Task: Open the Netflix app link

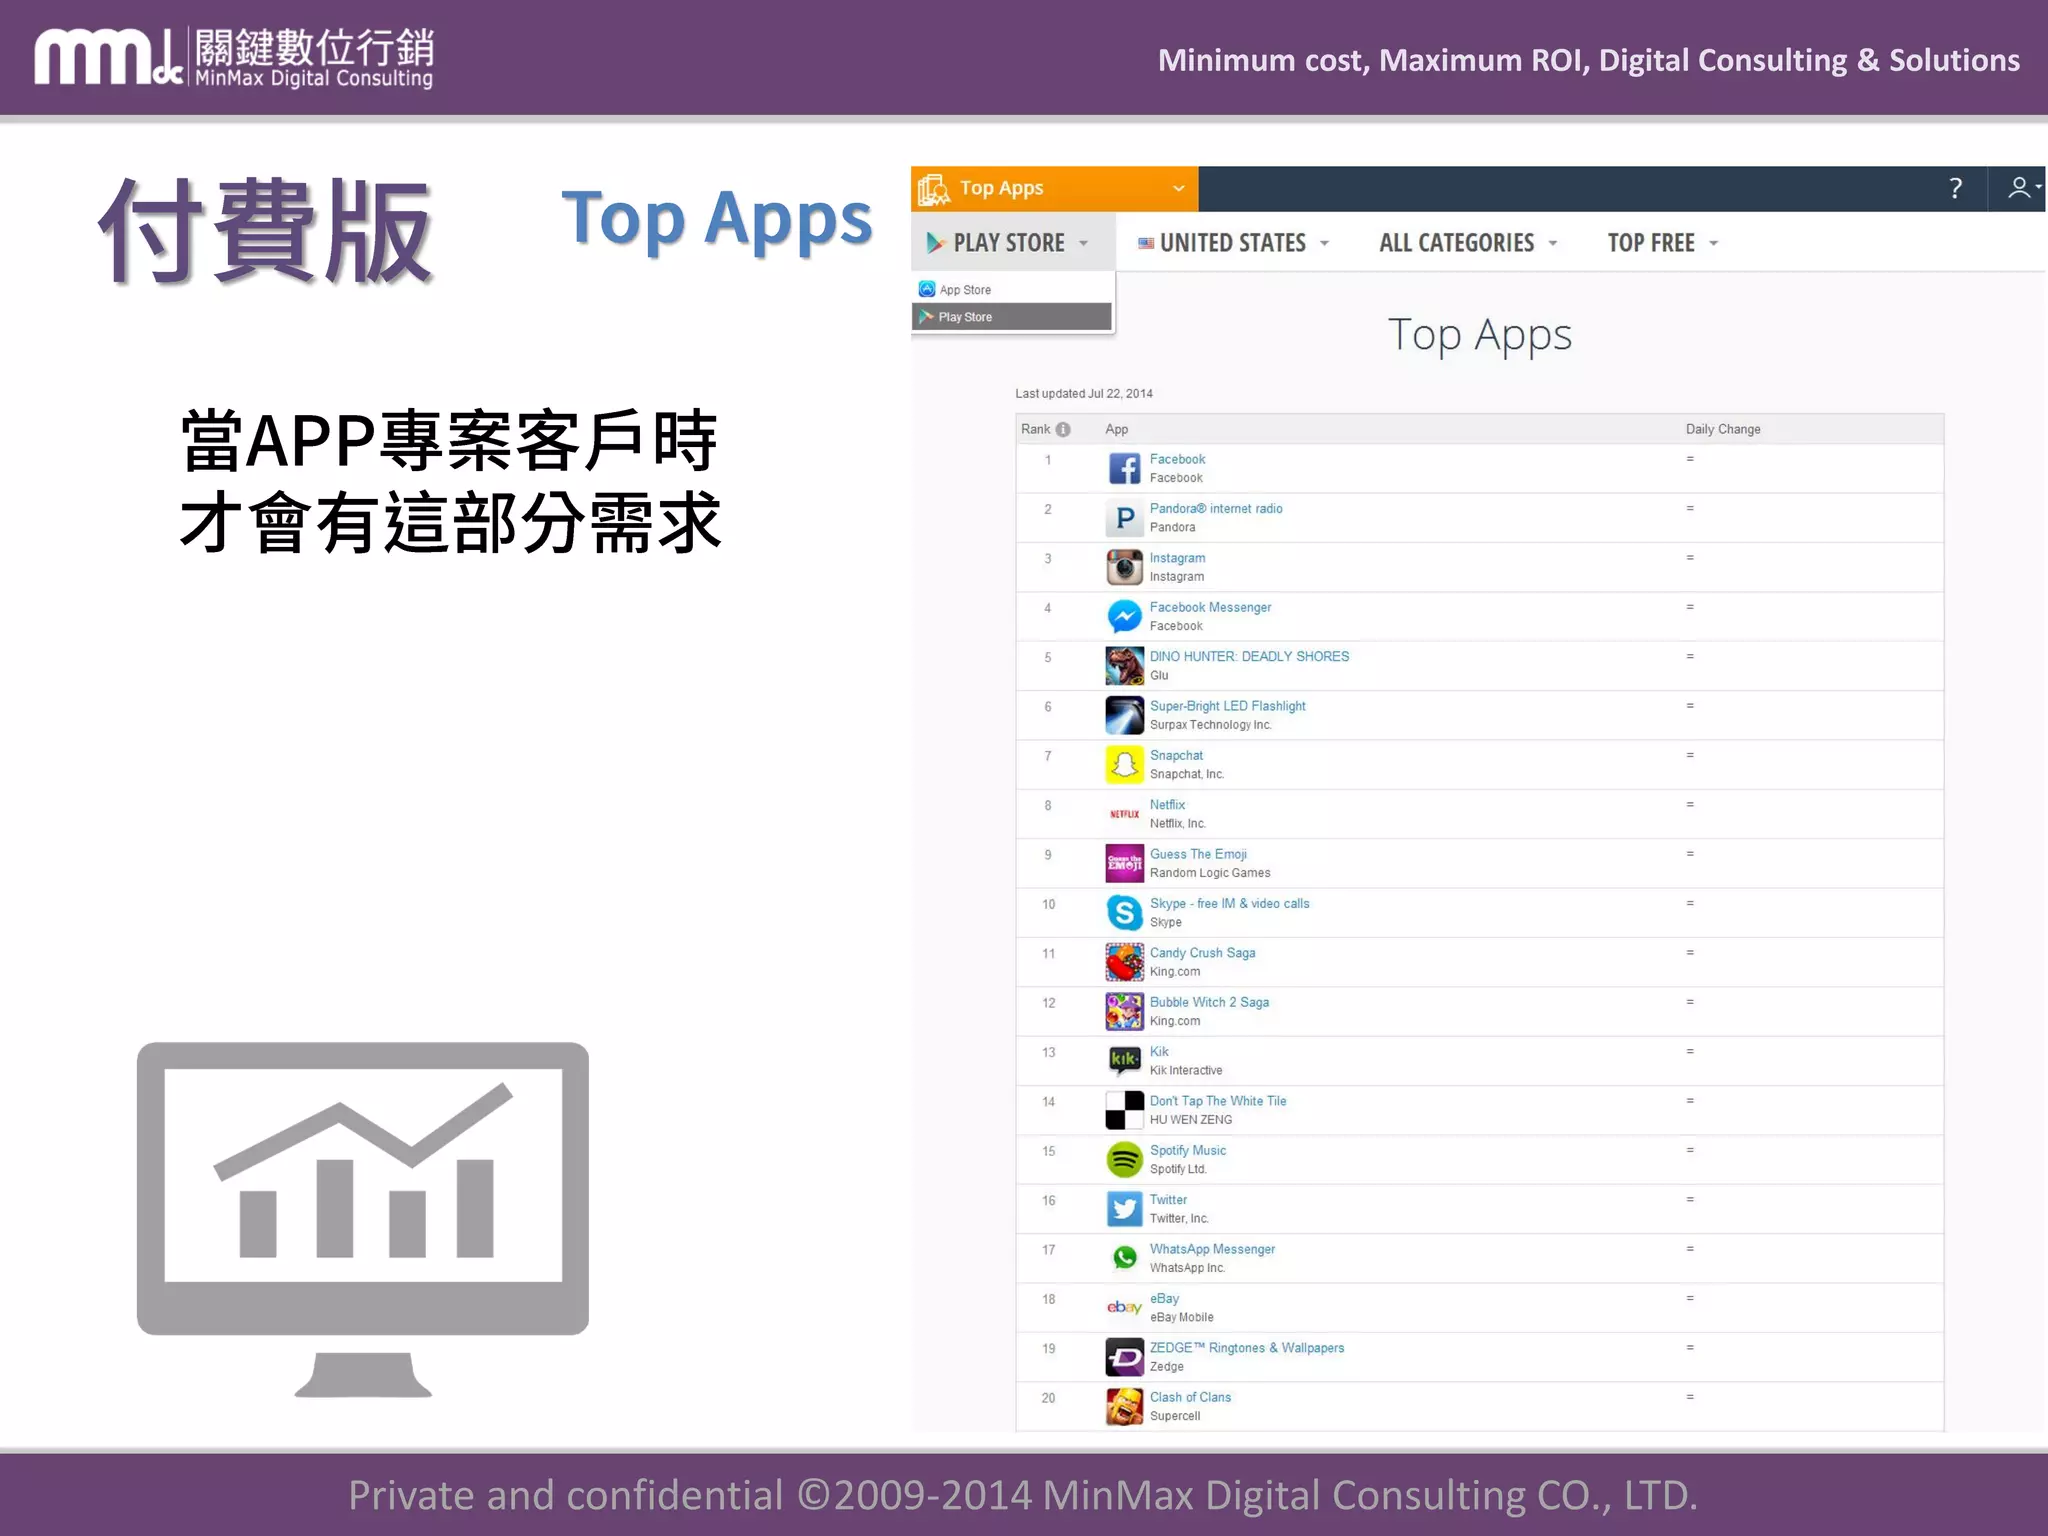Action: 1167,804
